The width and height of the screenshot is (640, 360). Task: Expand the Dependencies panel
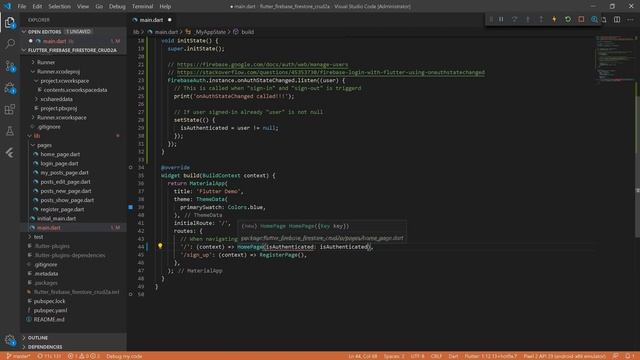tap(73, 347)
